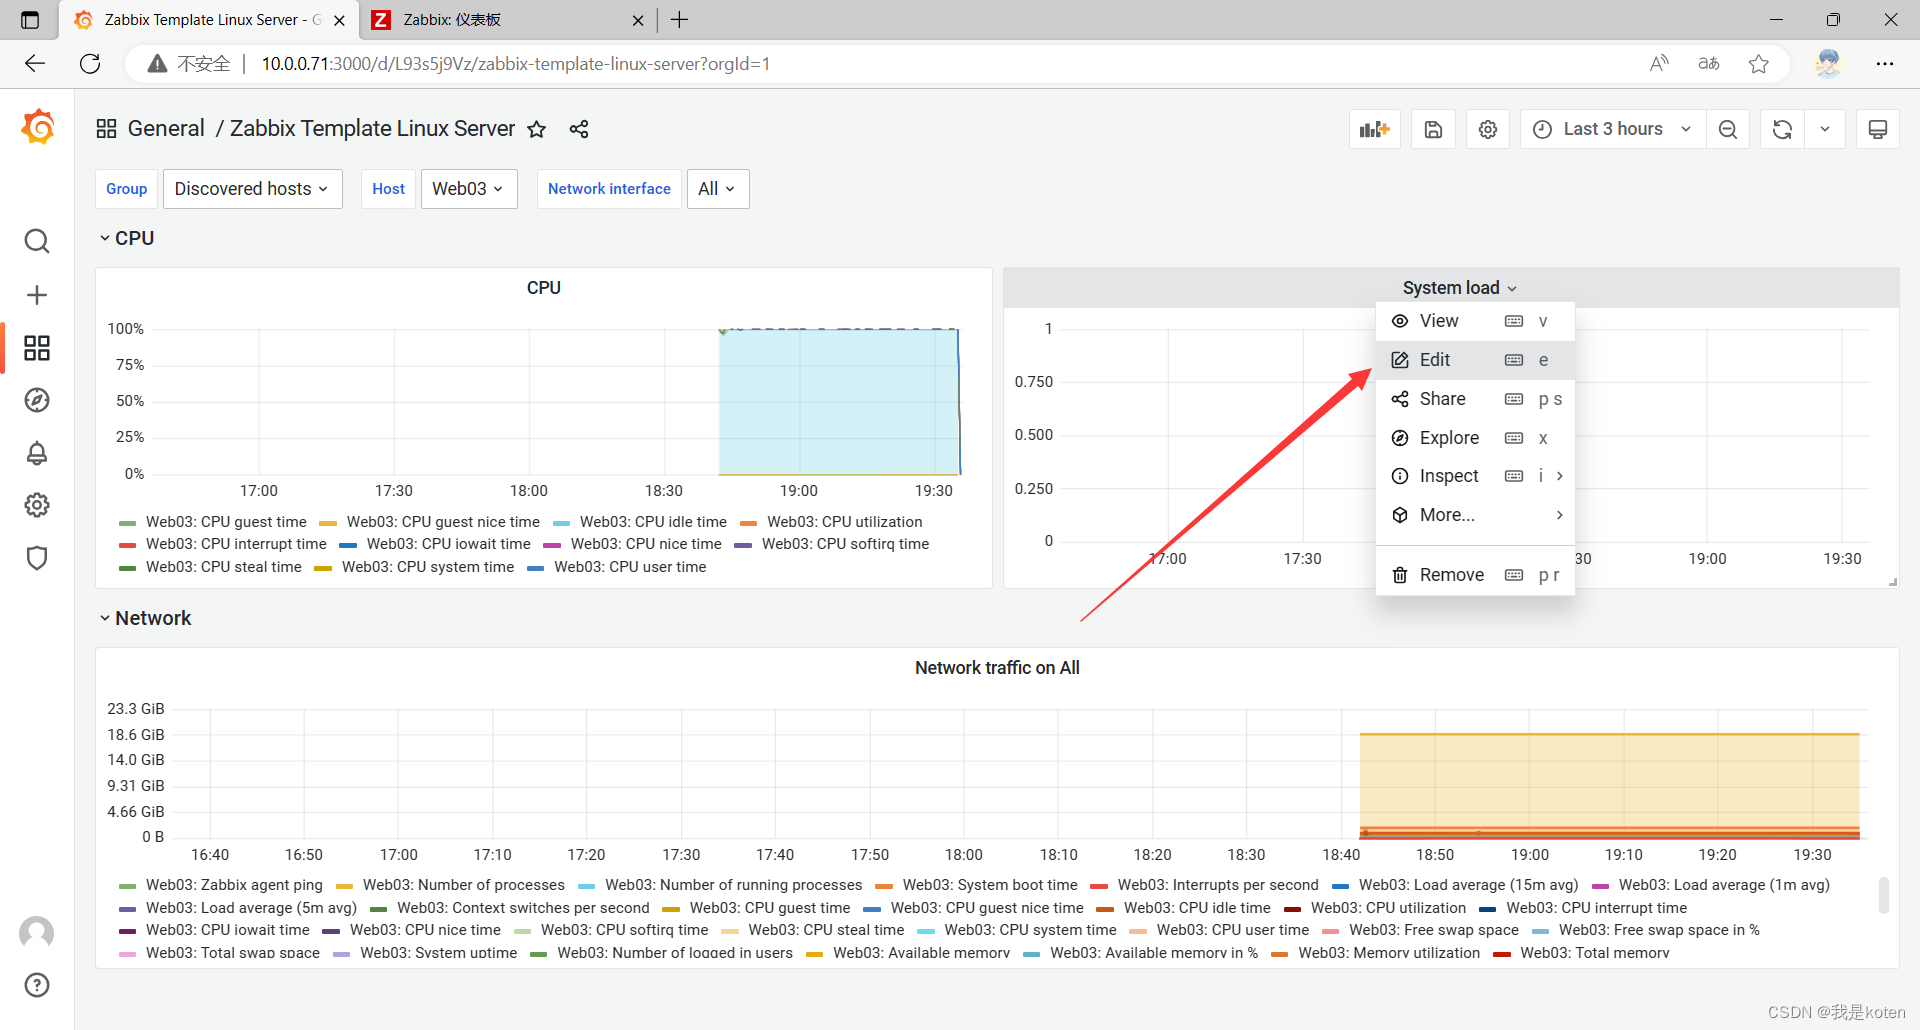Open the Explore compass icon in sidebar
1920x1030 pixels.
37,400
